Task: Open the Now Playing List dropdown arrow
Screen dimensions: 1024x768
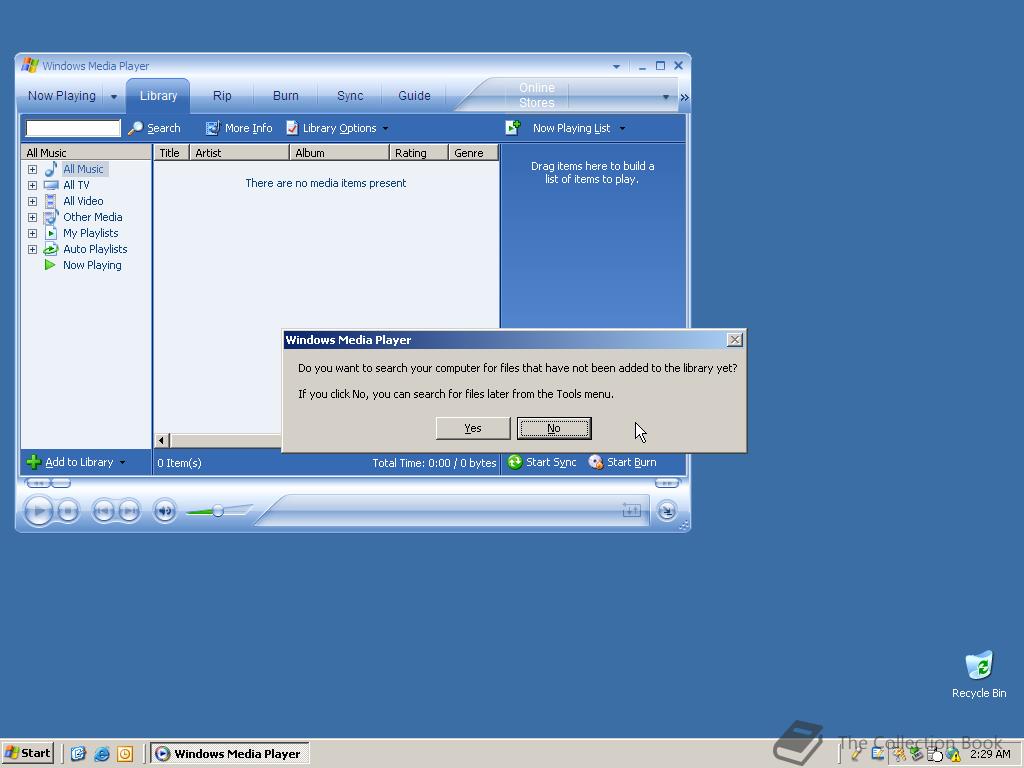Action: pyautogui.click(x=622, y=129)
